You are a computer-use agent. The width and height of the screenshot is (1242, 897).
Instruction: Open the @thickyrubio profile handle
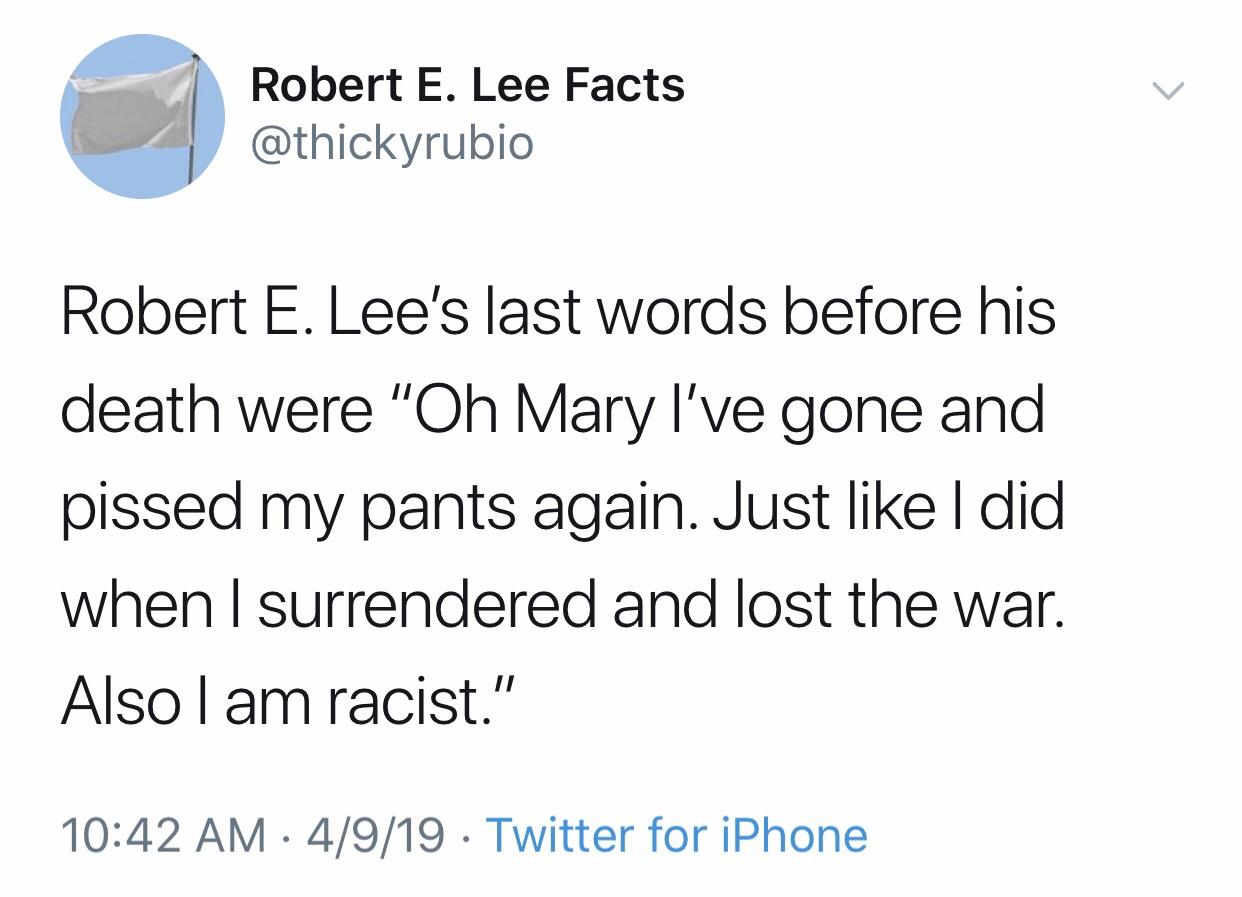click(x=393, y=142)
